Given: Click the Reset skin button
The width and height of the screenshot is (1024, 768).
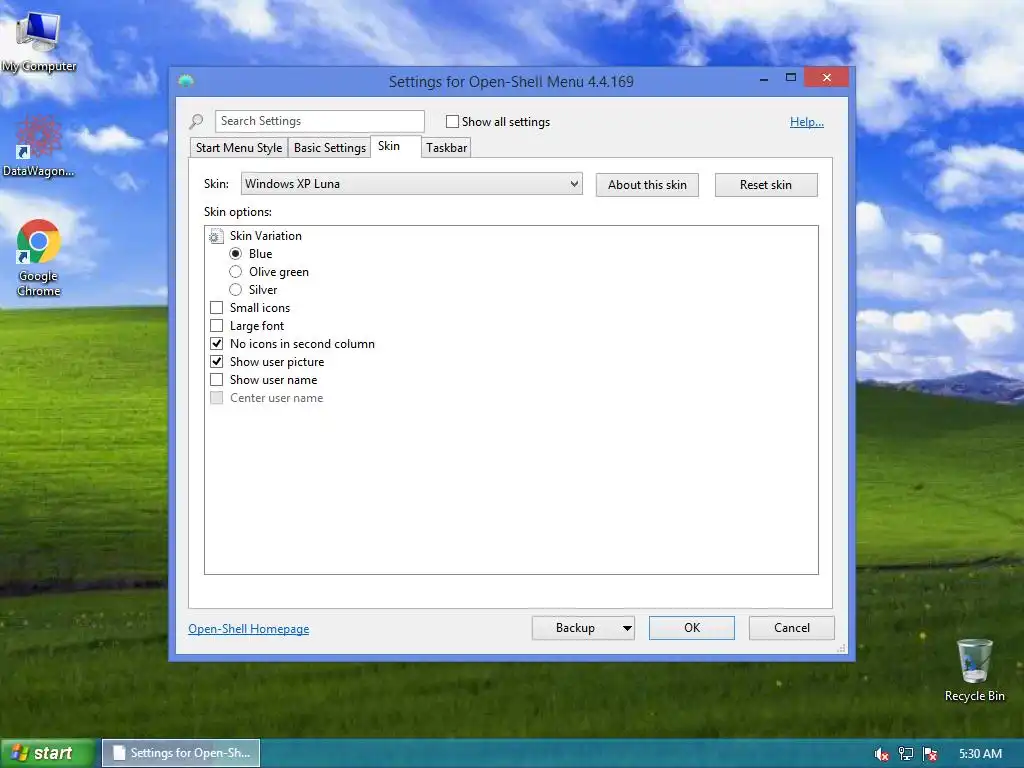Looking at the screenshot, I should 766,185.
